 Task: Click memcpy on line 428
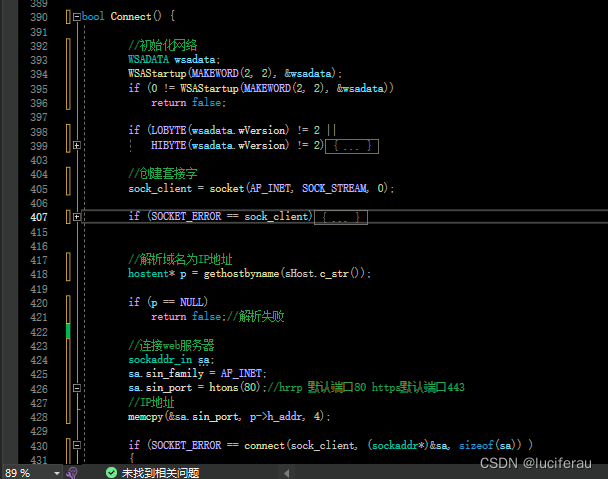tap(145, 417)
